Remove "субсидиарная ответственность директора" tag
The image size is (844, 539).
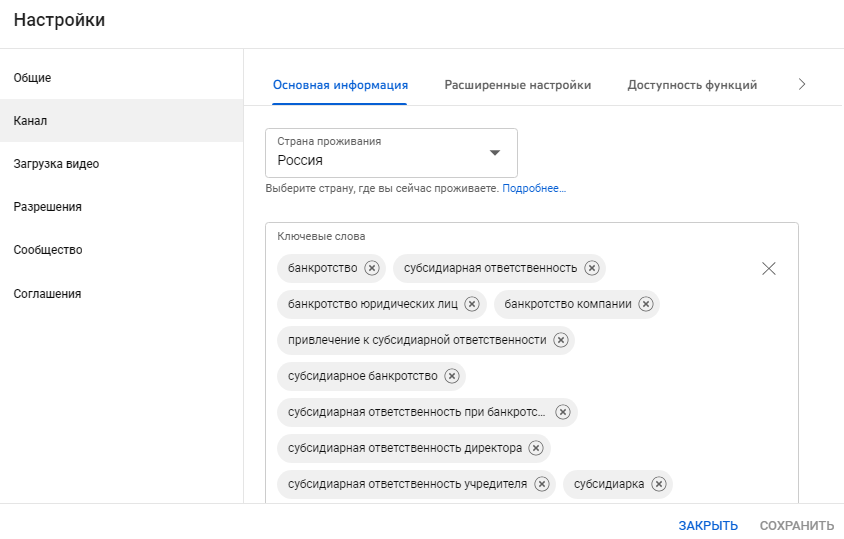pos(536,448)
